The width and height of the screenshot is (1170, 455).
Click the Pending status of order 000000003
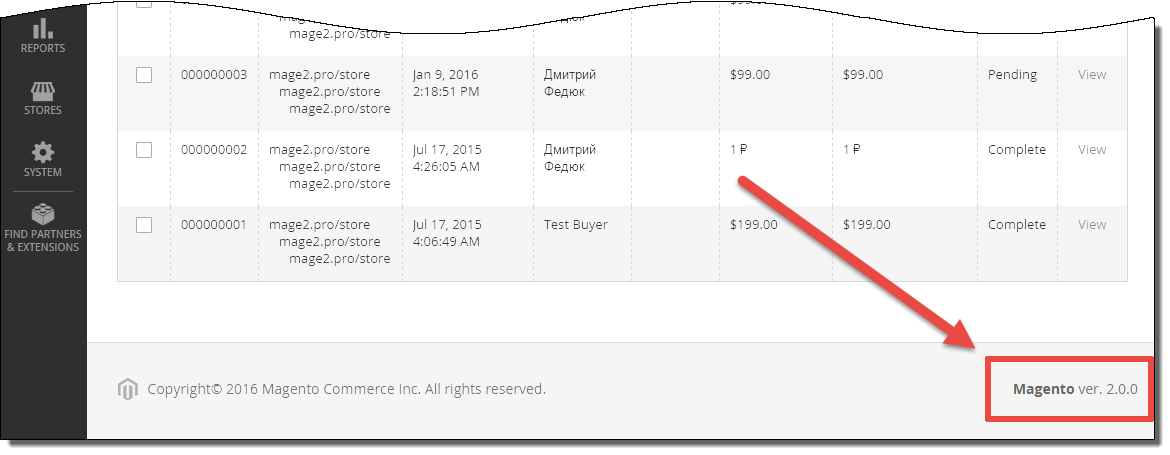point(1013,75)
